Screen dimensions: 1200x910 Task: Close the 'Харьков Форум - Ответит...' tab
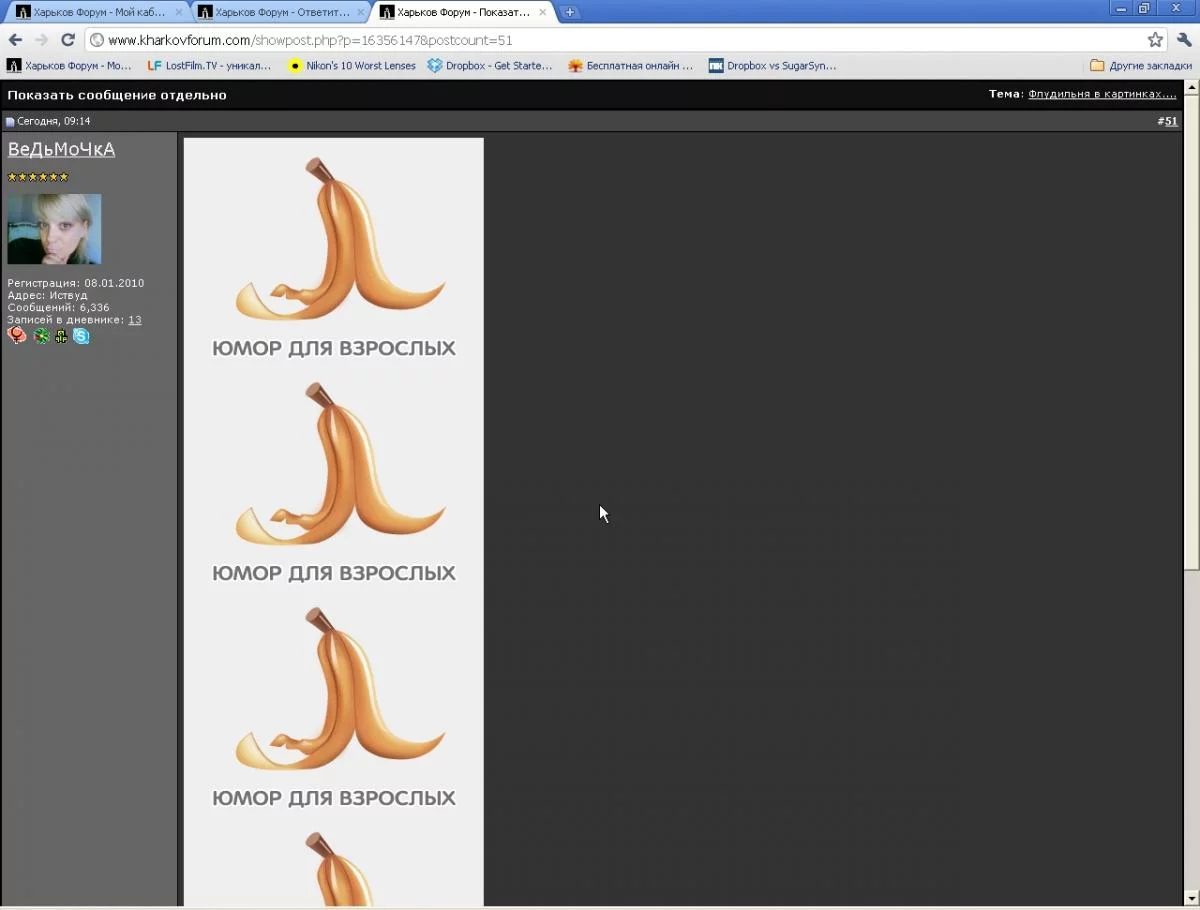[361, 12]
